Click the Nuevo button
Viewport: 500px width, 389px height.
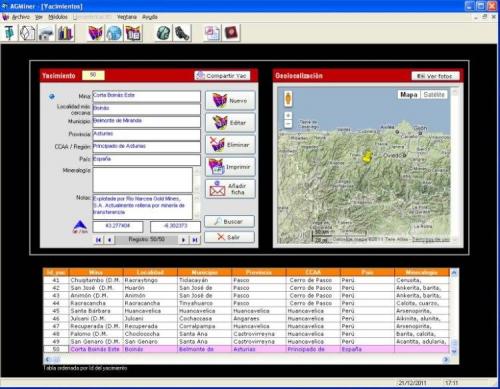[x=230, y=100]
